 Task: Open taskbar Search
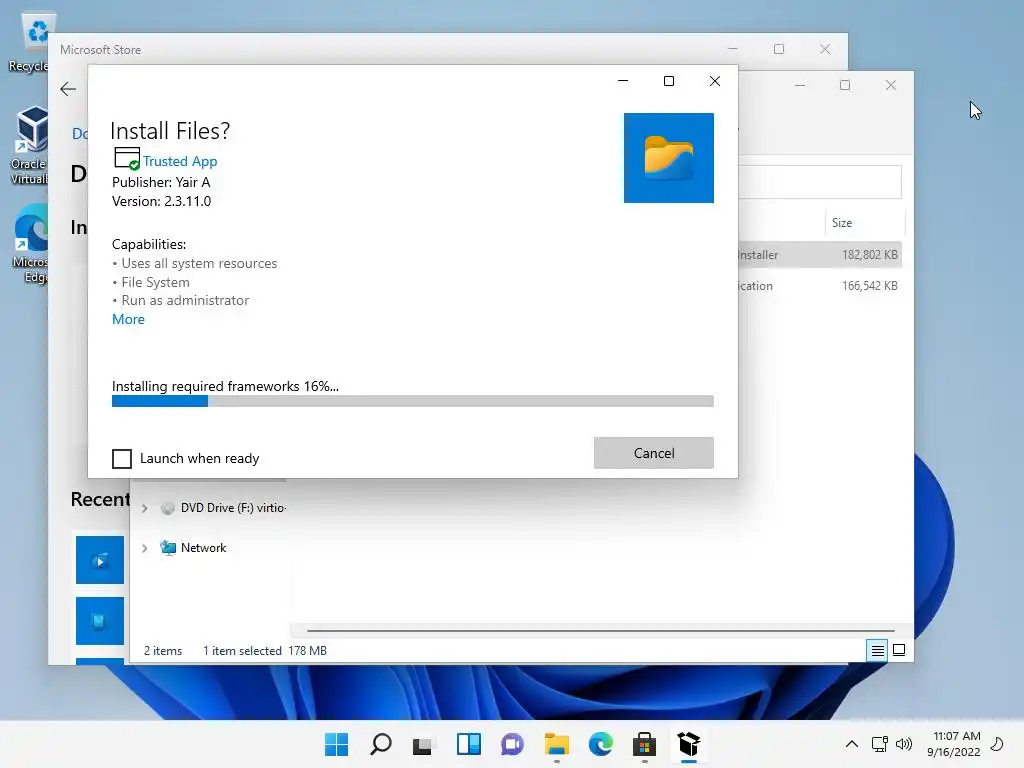[x=381, y=744]
